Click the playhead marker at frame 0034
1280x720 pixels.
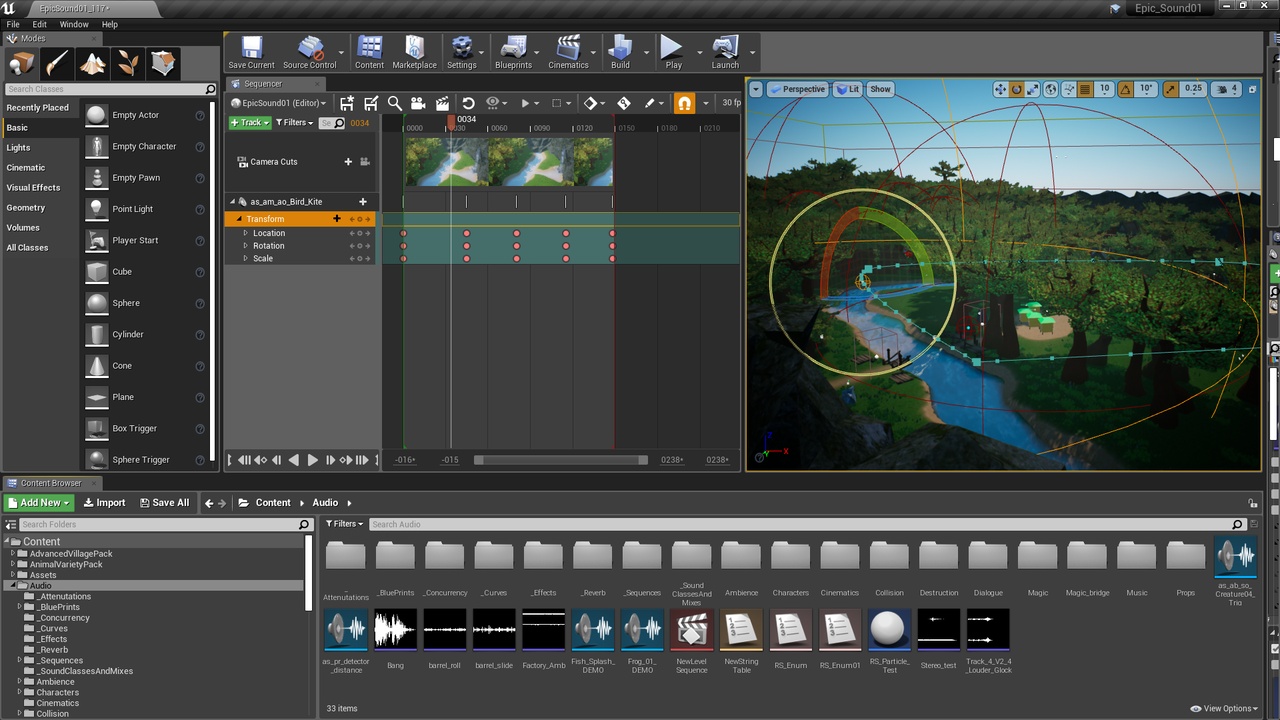pyautogui.click(x=452, y=122)
